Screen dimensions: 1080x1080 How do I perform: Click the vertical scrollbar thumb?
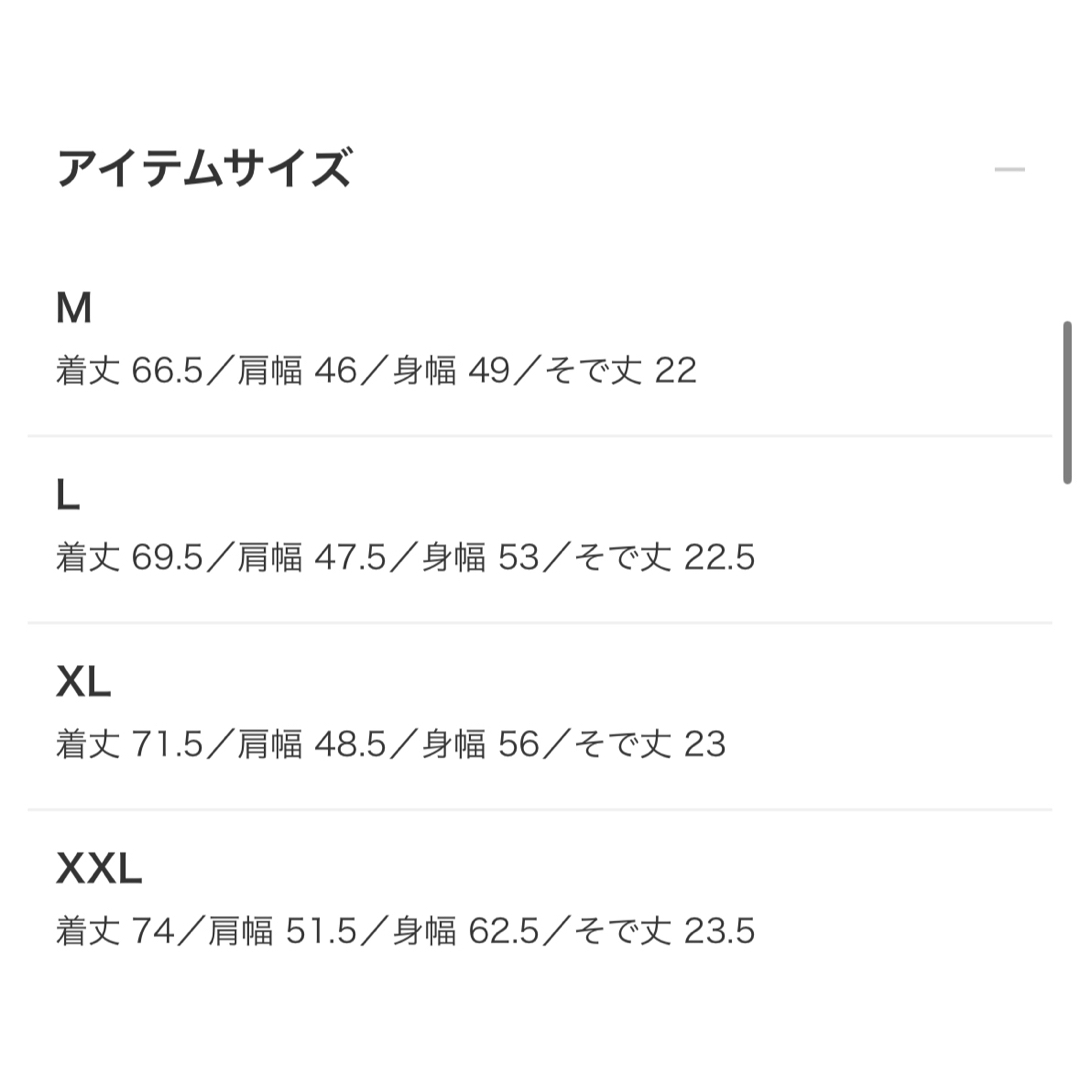(x=1067, y=403)
